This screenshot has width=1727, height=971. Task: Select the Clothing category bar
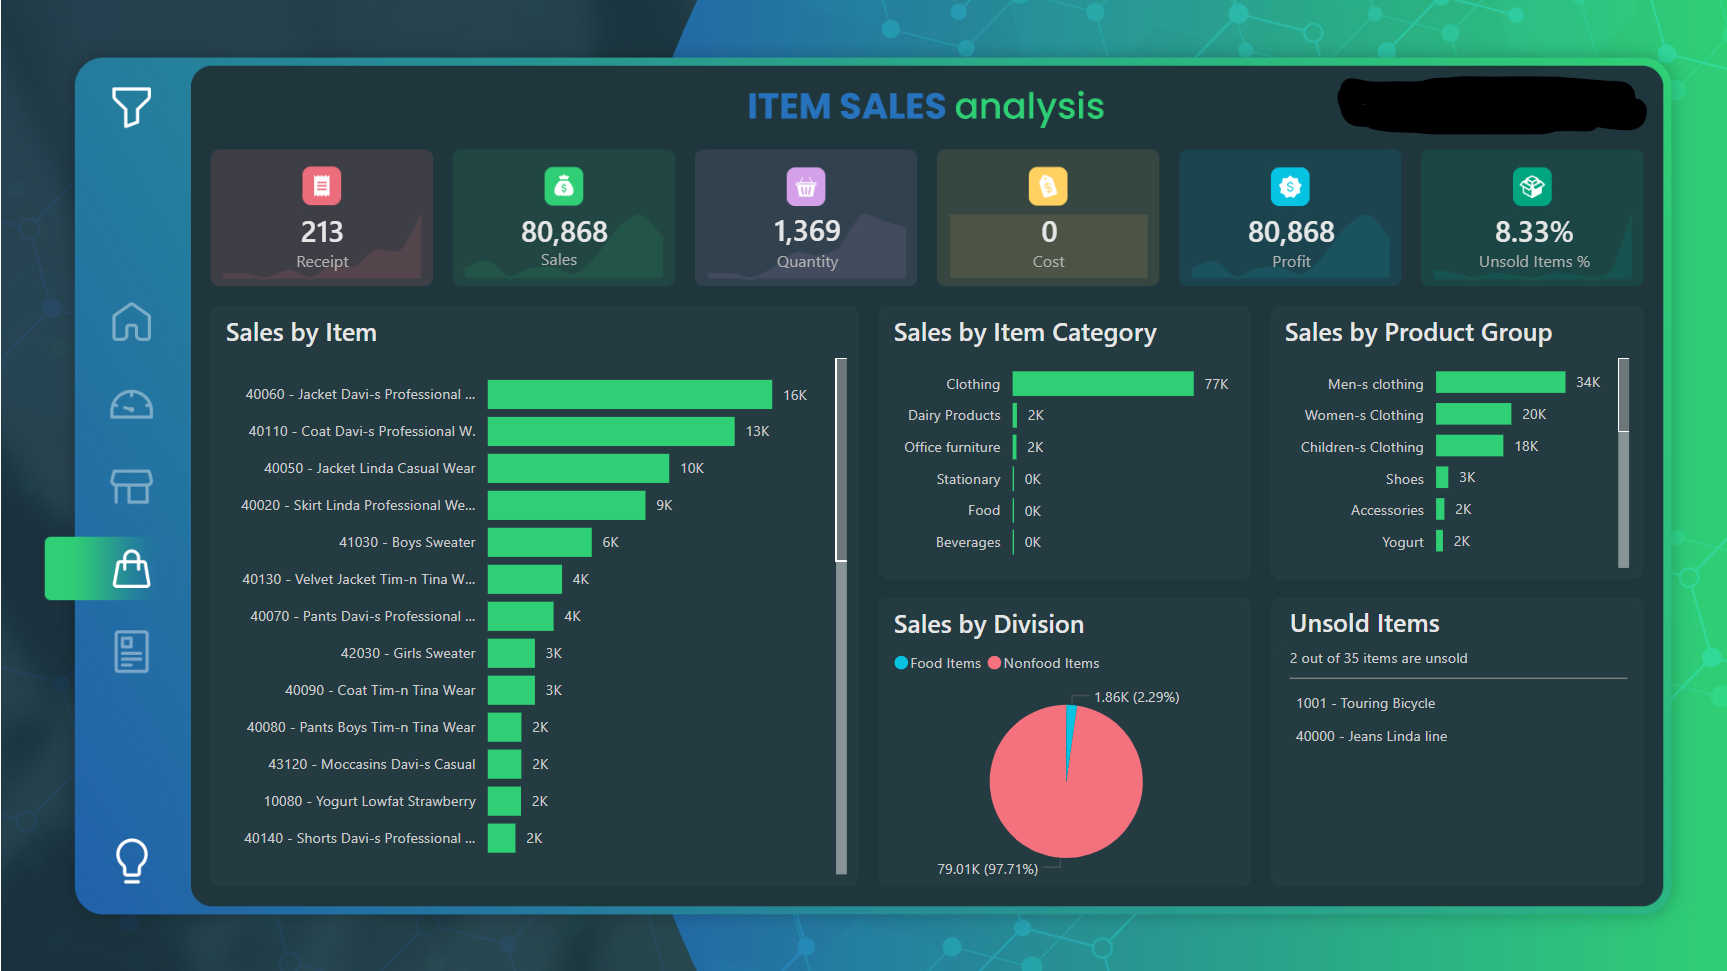point(1102,384)
